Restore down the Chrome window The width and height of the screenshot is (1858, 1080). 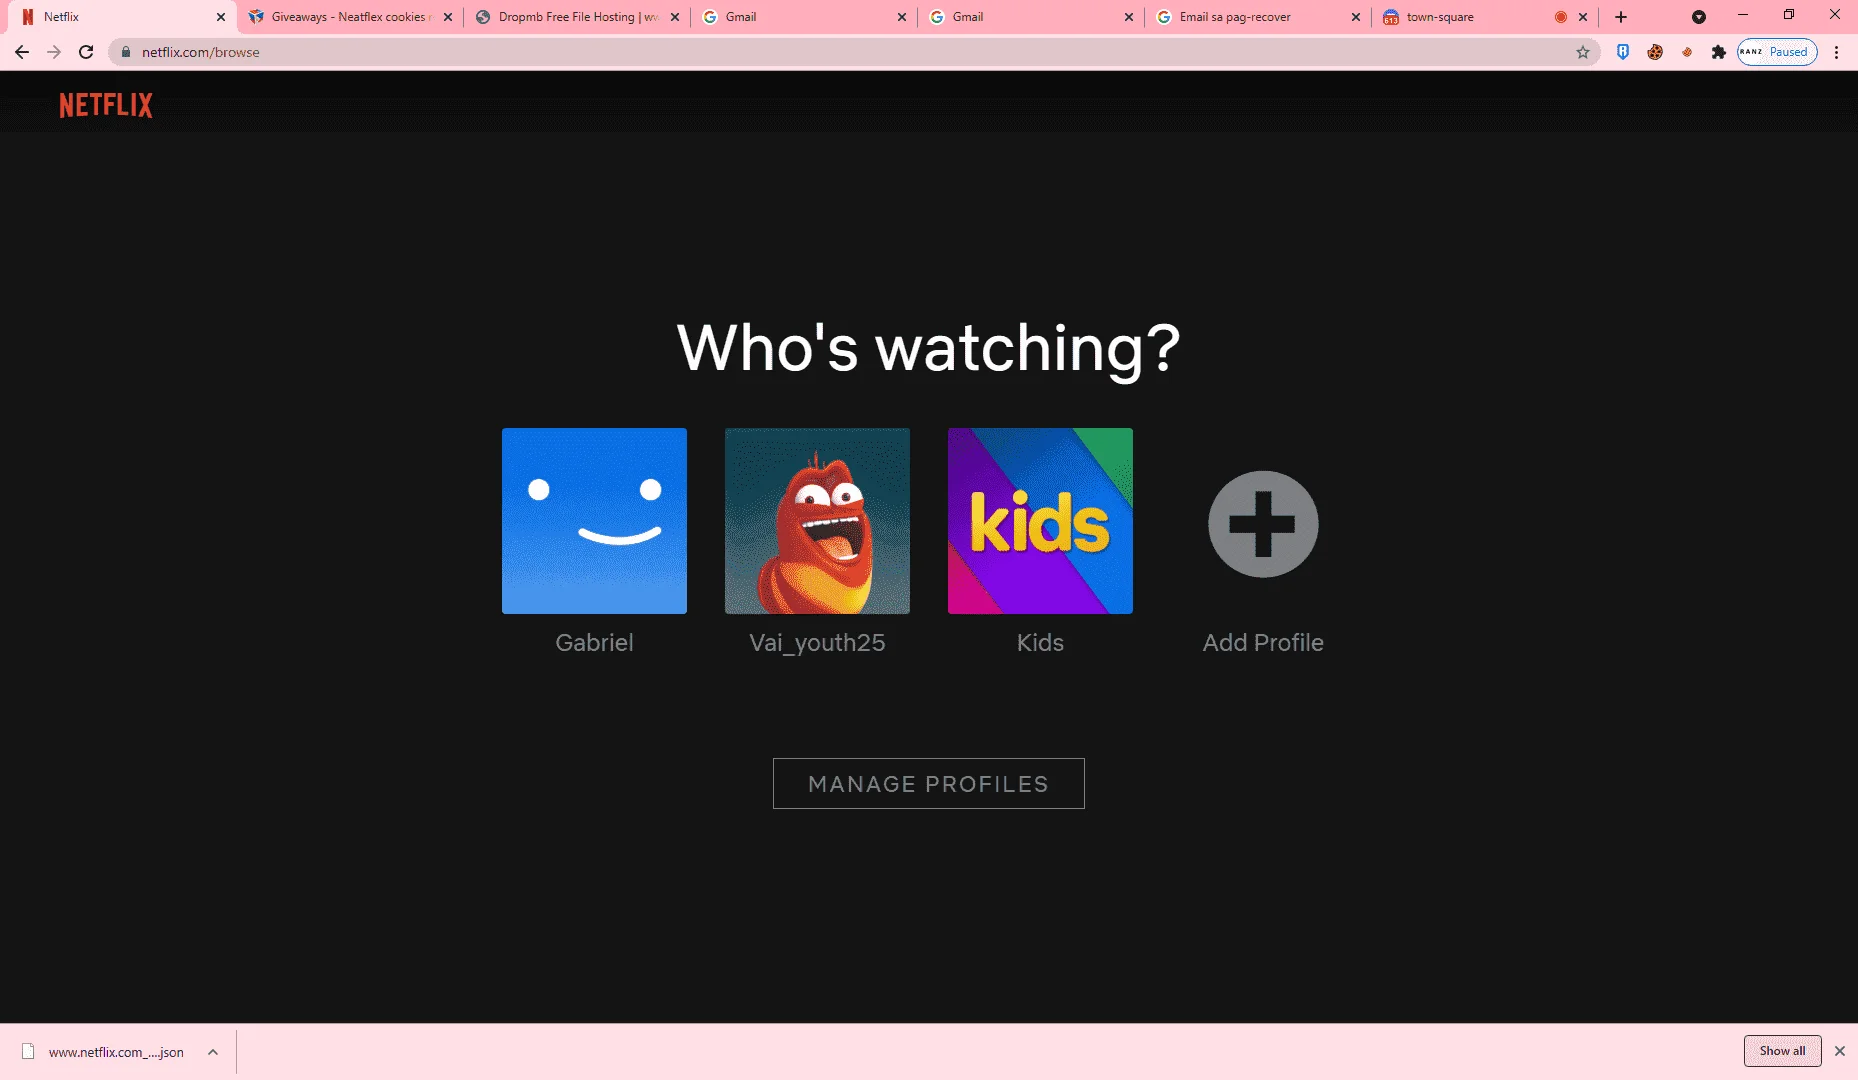[1789, 15]
